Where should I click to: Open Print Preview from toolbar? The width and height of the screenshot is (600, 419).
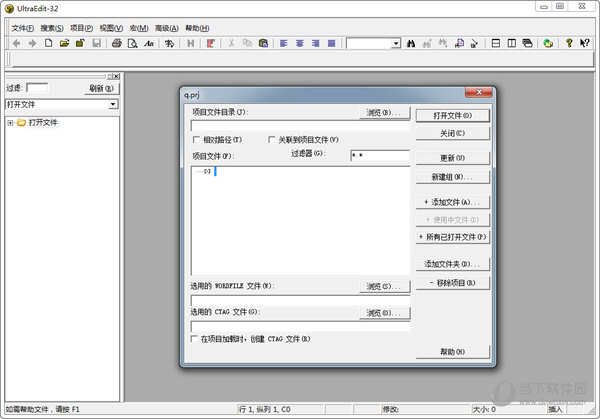[x=132, y=43]
